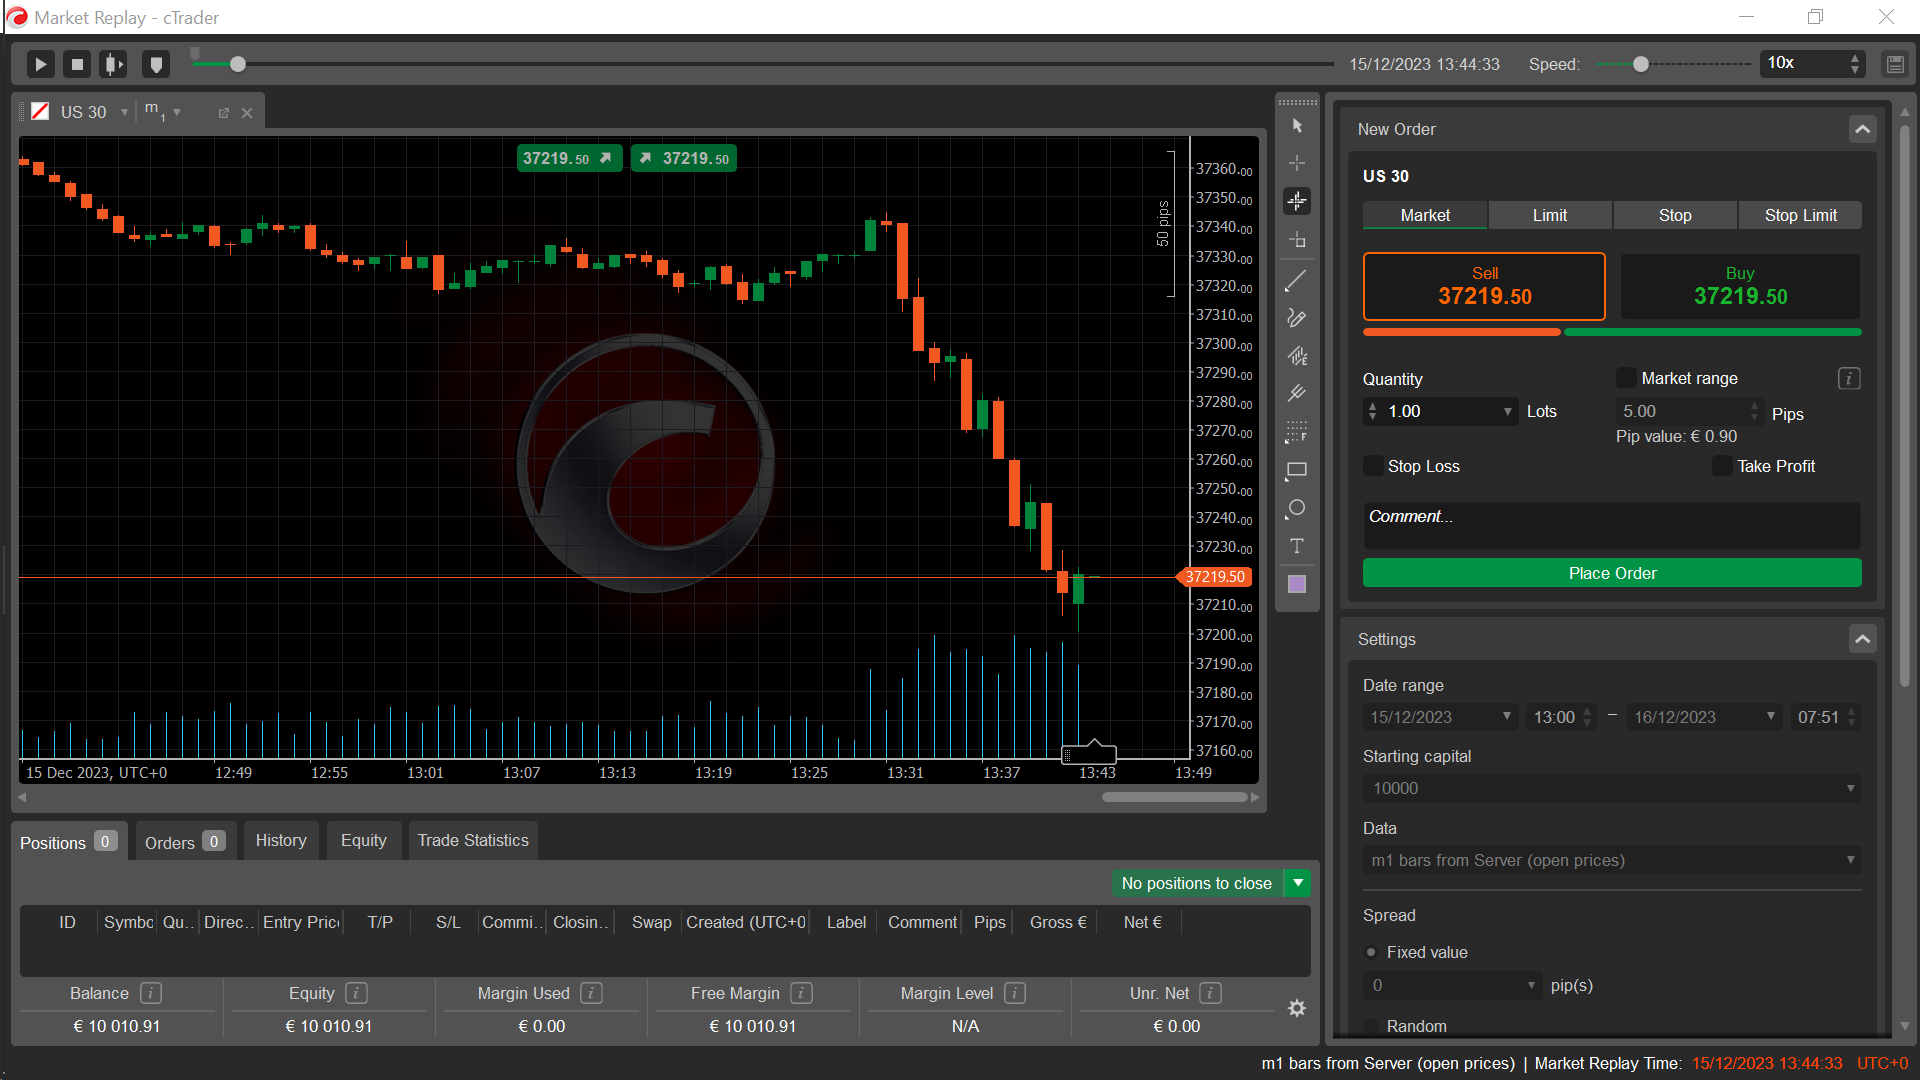Click the Comment input field
This screenshot has height=1080, width=1920.
(1612, 525)
